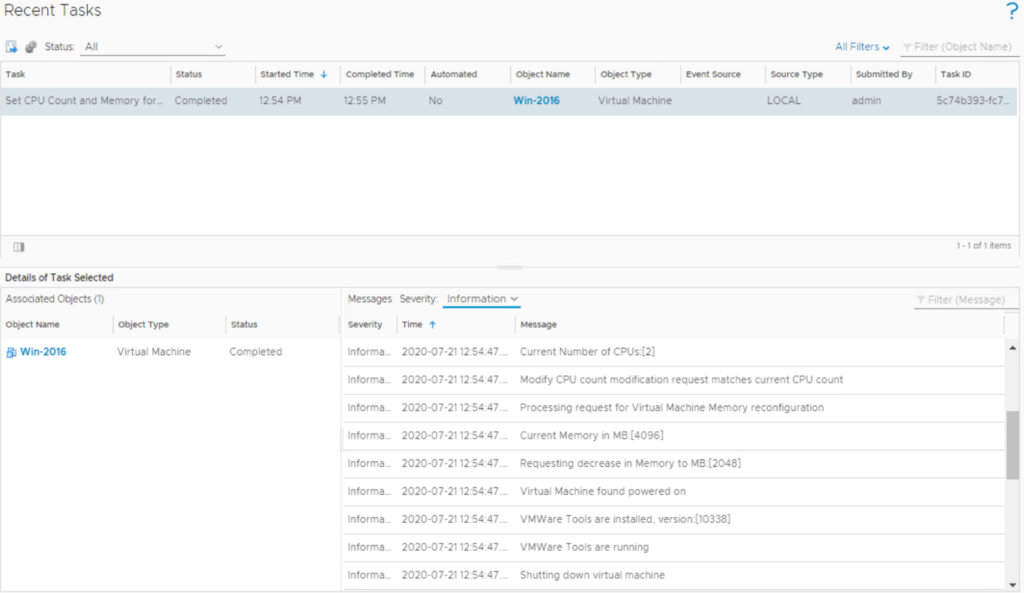Open Win-2016 link in Associated Objects
The height and width of the screenshot is (593, 1024).
(x=43, y=352)
